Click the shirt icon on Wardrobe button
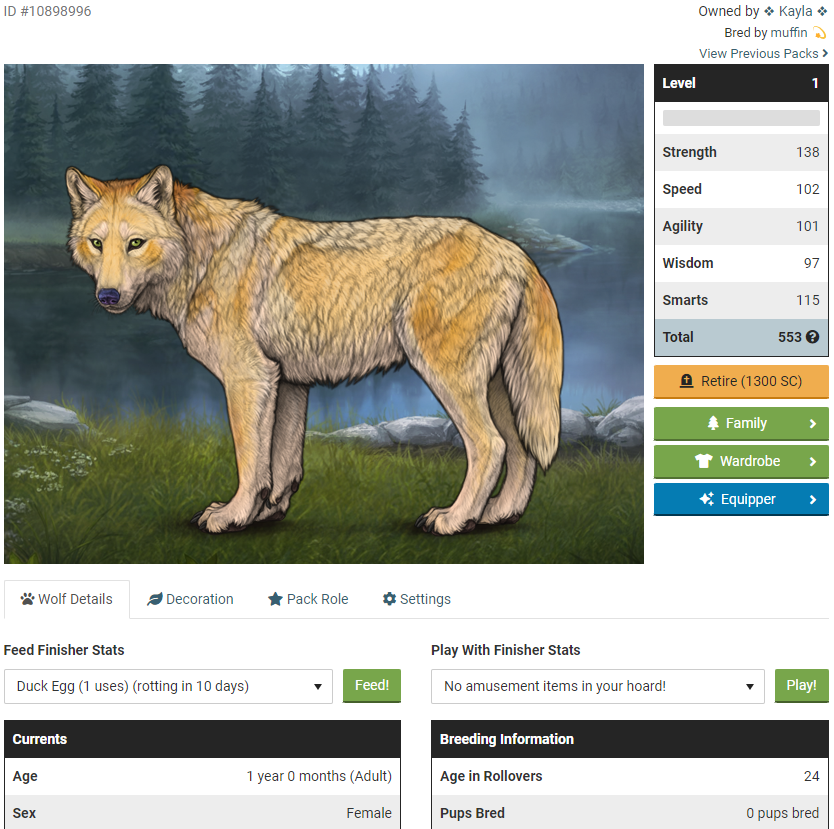Screen dimensions: 834x829 coord(704,461)
